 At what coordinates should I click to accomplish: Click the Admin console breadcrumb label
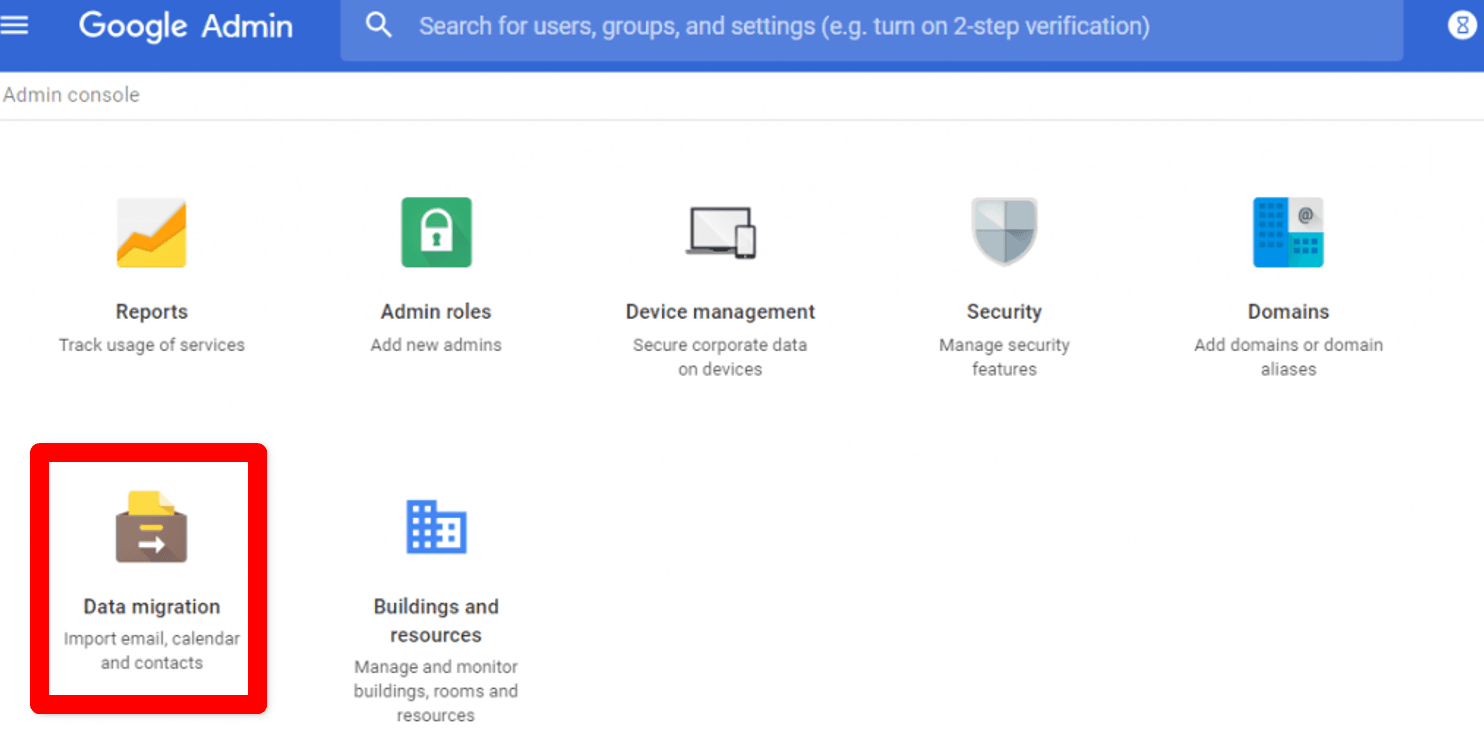(71, 95)
